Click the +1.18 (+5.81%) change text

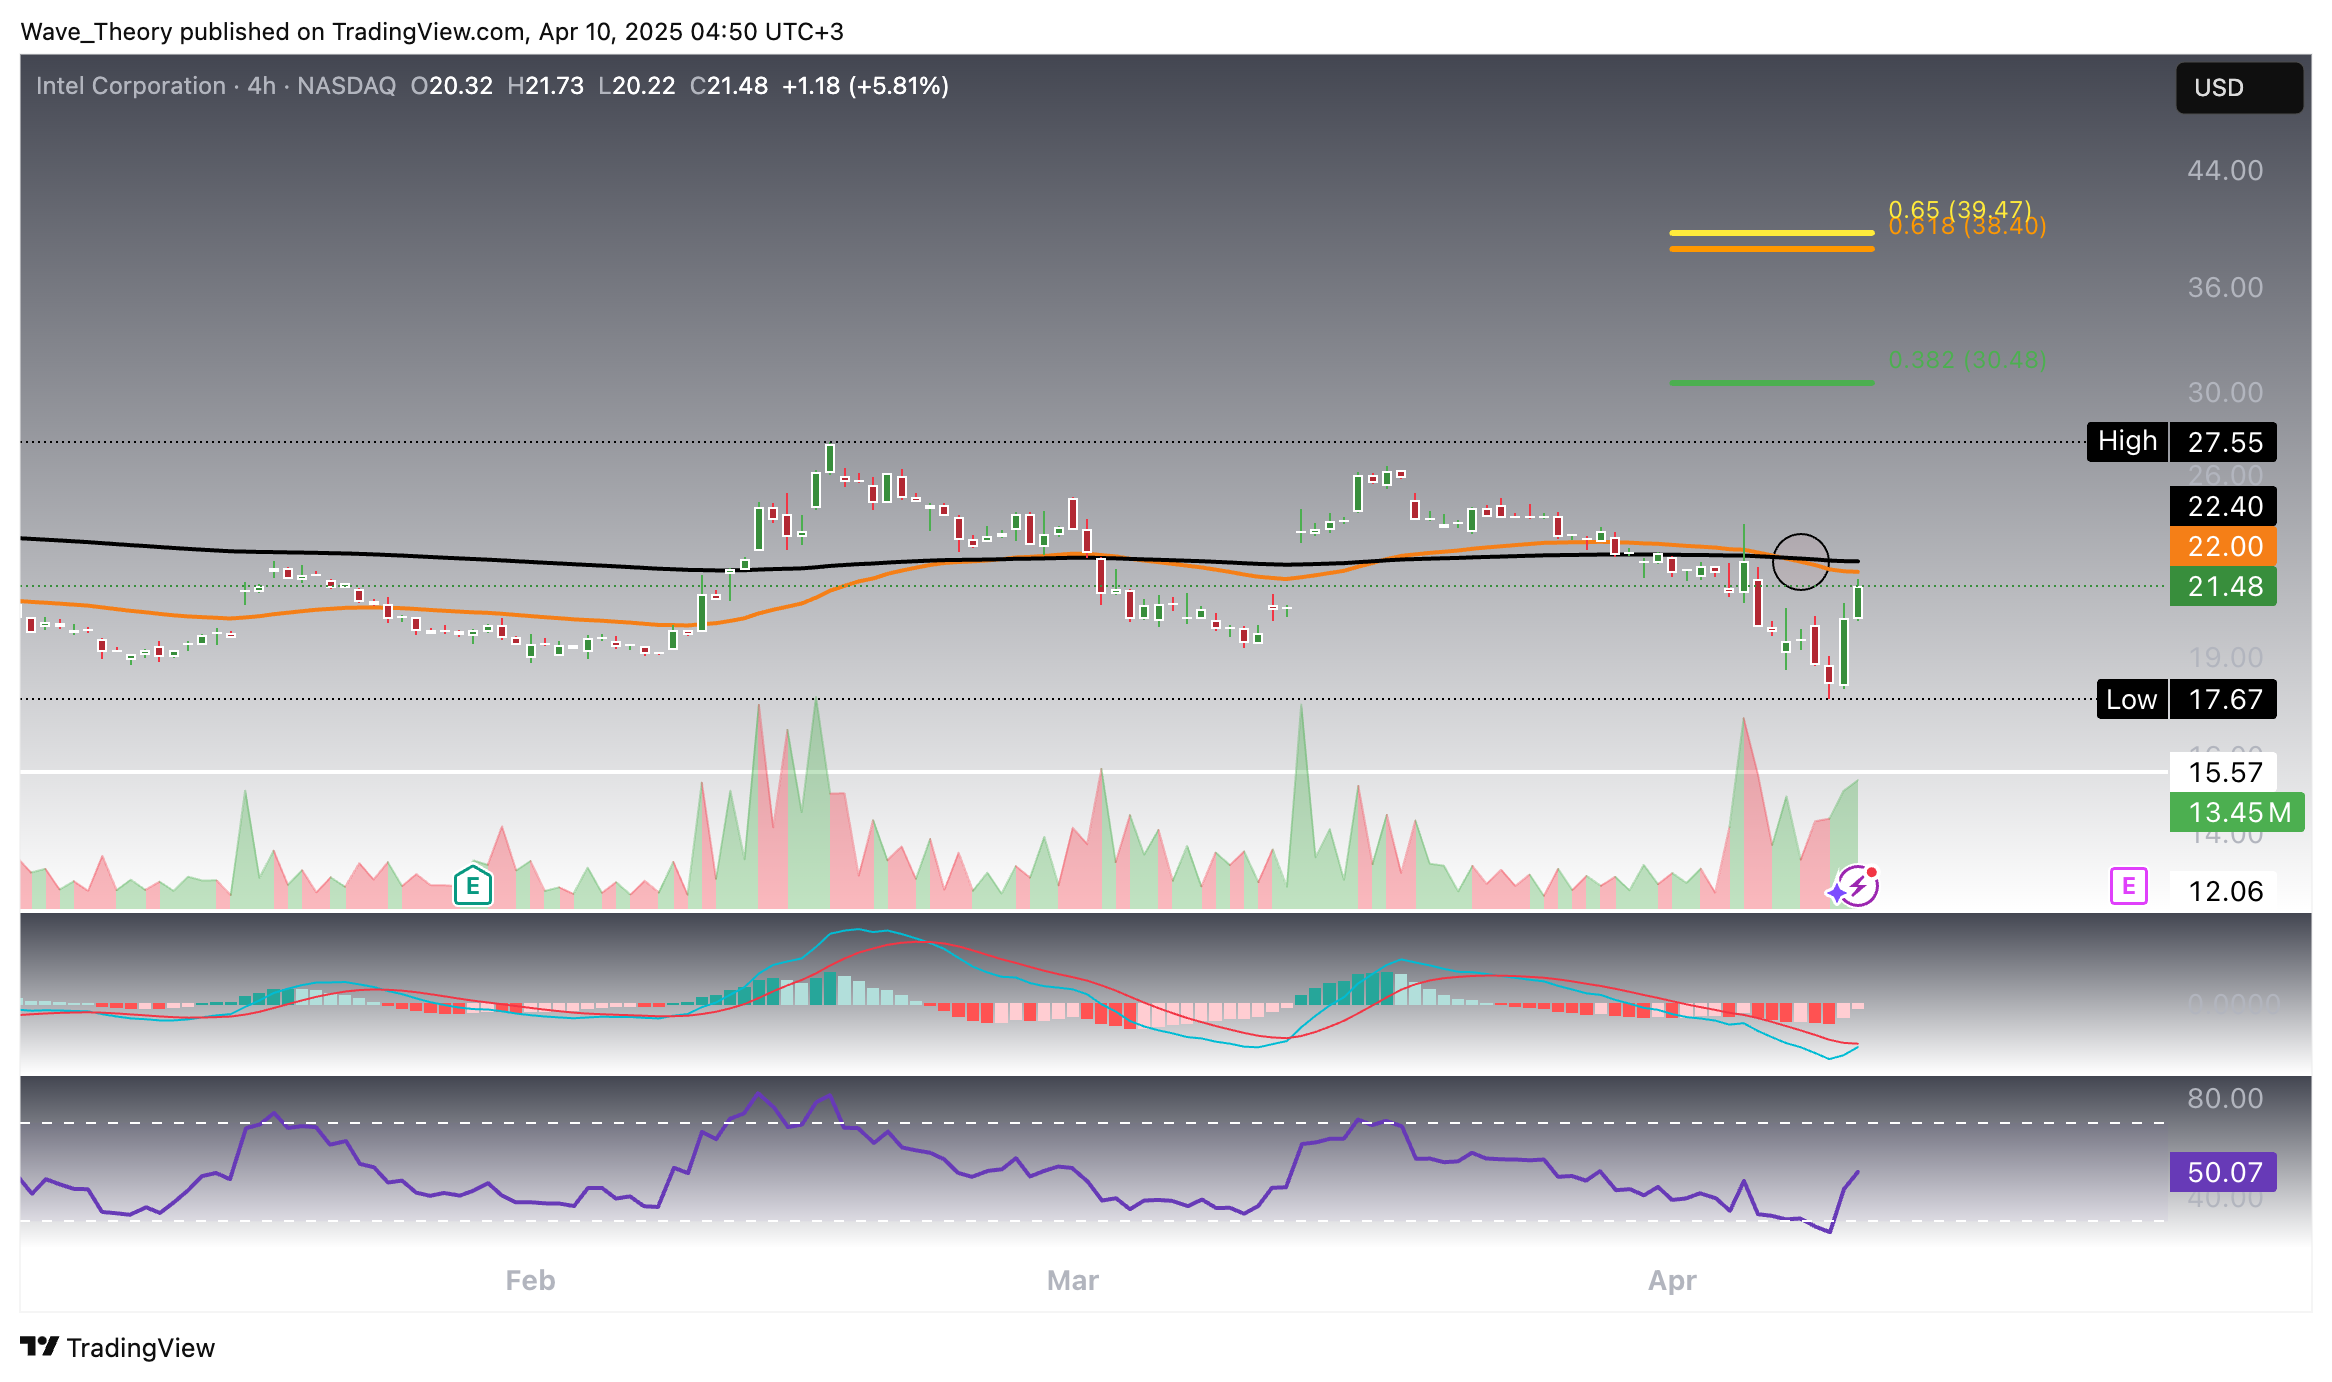865,86
